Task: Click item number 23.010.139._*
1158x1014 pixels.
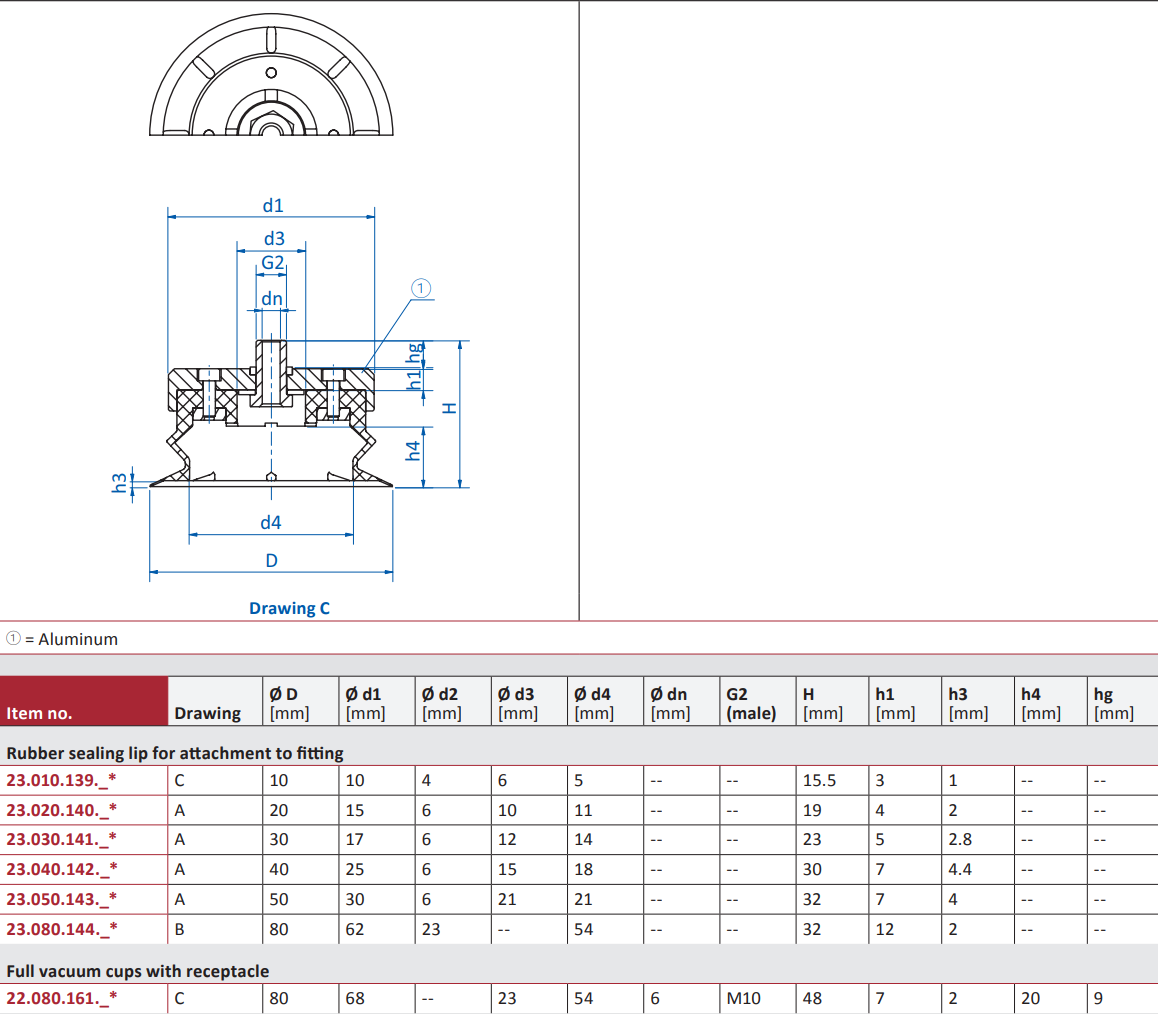Action: click(61, 780)
